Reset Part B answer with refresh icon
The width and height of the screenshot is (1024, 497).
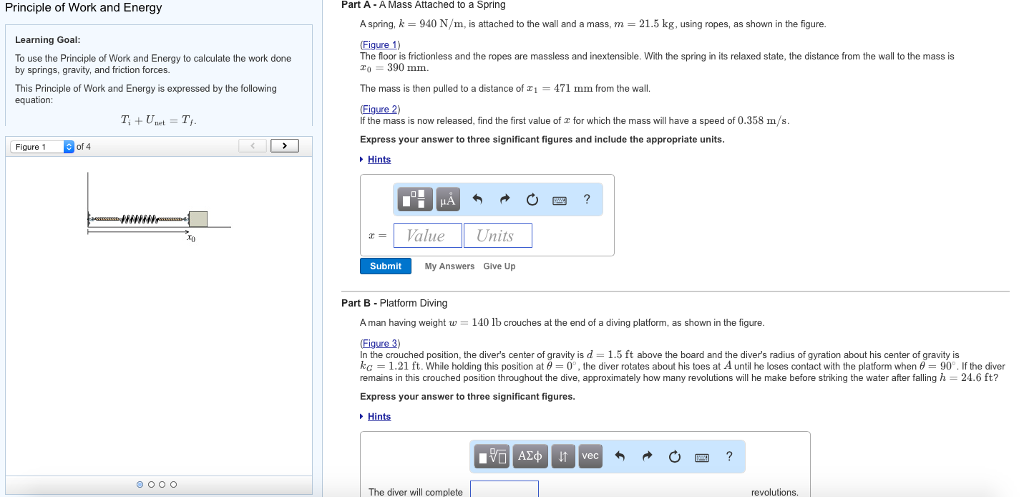tap(675, 457)
